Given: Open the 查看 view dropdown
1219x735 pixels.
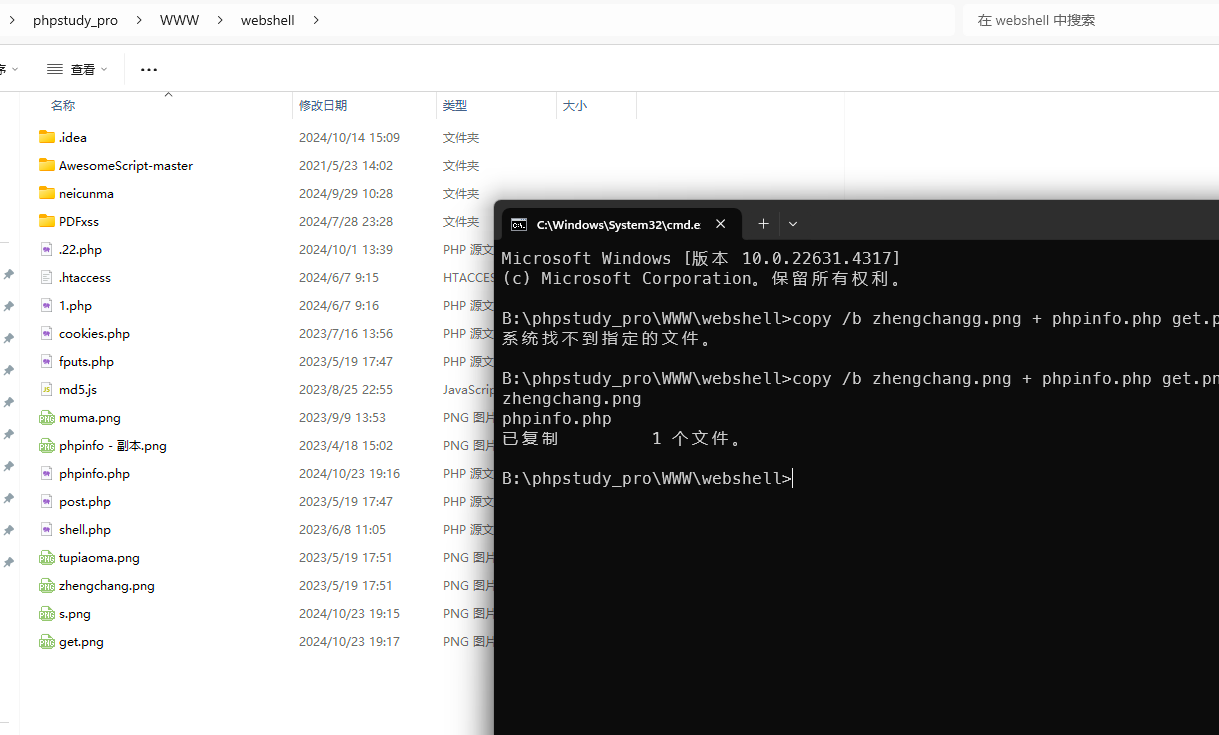Looking at the screenshot, I should point(77,69).
